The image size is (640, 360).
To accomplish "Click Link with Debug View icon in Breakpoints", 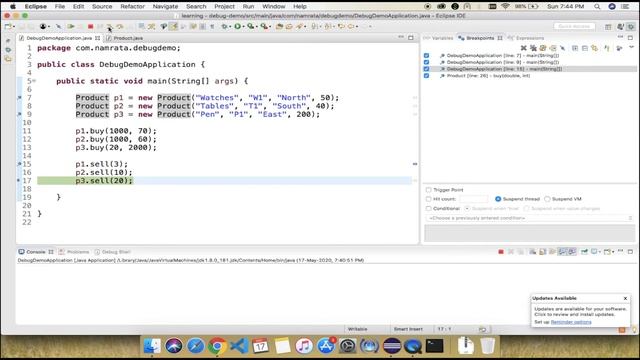I will pyautogui.click(x=595, y=48).
